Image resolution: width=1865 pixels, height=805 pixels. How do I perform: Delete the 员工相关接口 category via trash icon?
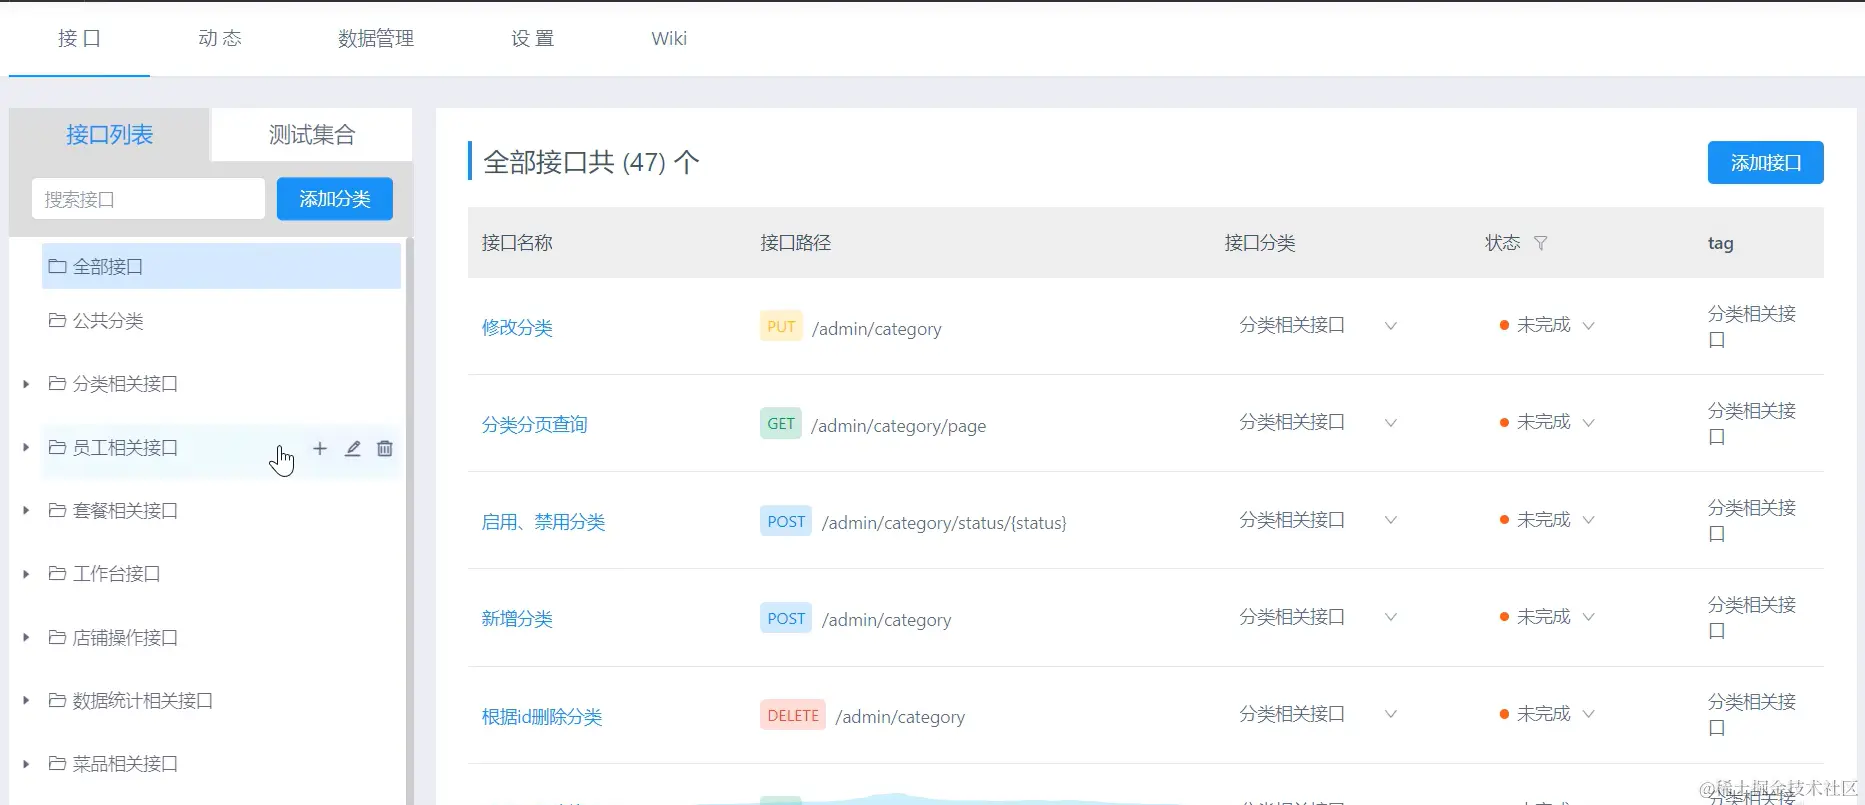coord(385,449)
